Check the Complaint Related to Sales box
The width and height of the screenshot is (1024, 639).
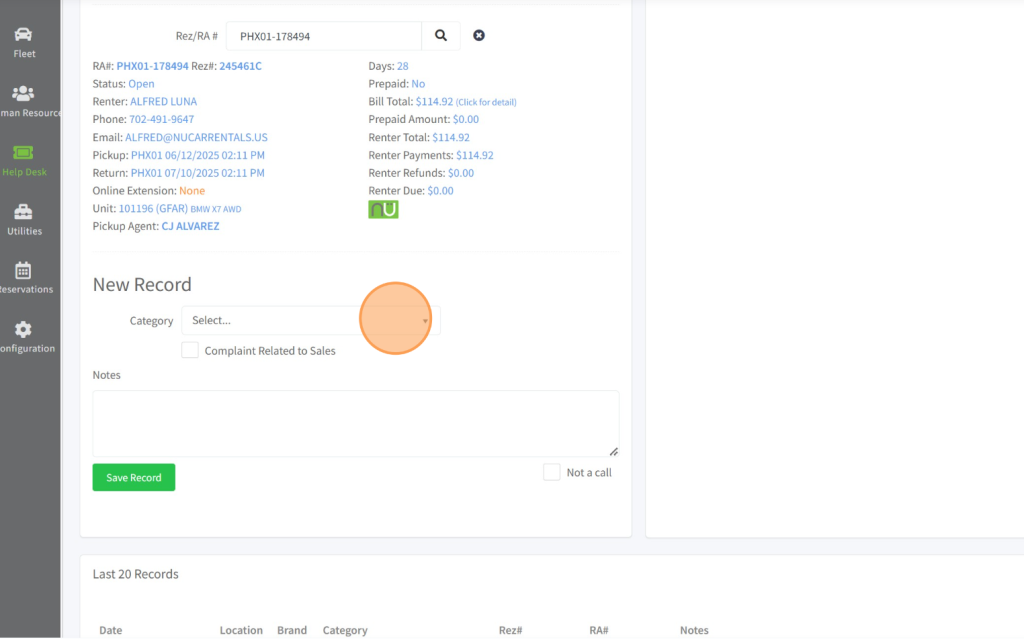click(190, 350)
